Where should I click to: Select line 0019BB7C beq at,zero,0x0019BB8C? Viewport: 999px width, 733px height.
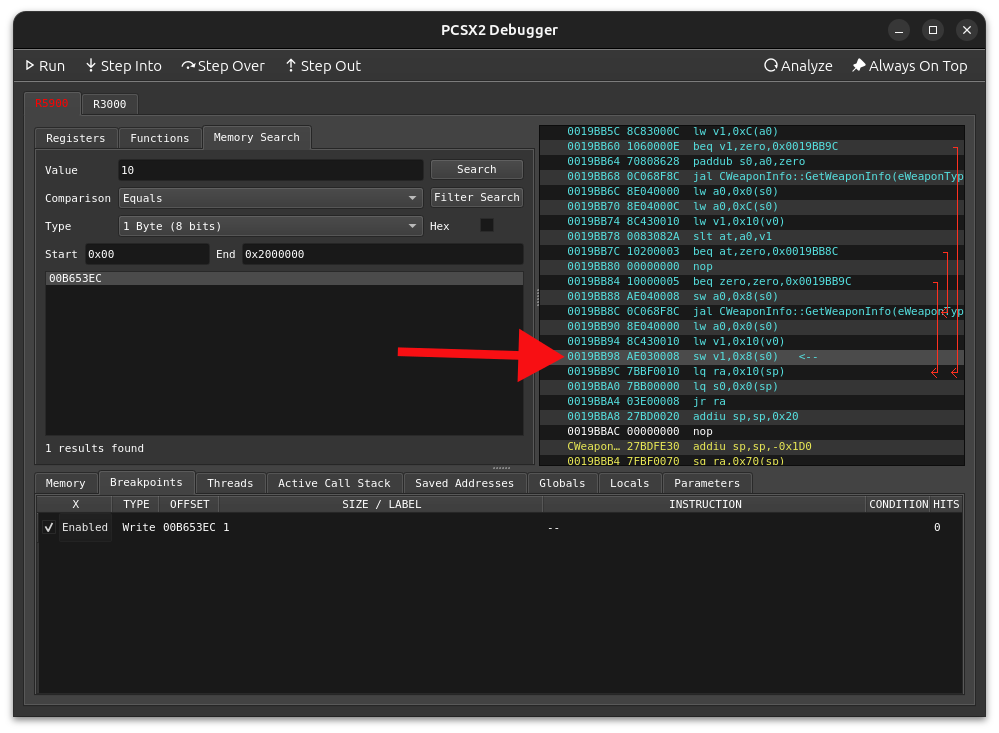751,251
